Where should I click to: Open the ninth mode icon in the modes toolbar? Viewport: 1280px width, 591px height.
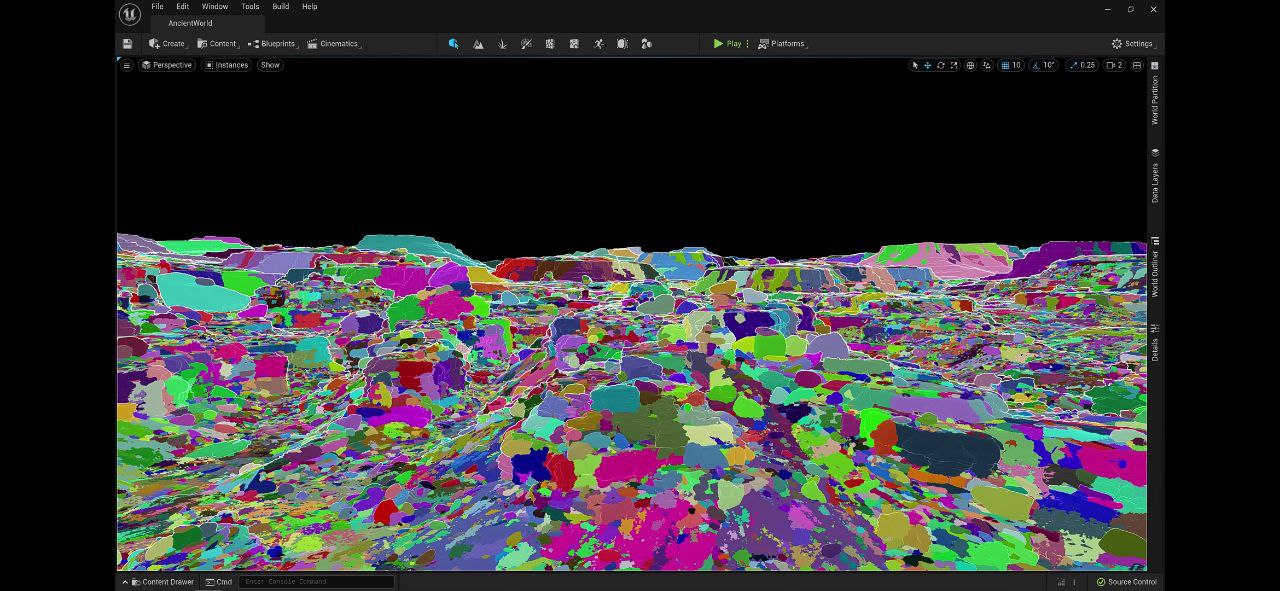(646, 44)
